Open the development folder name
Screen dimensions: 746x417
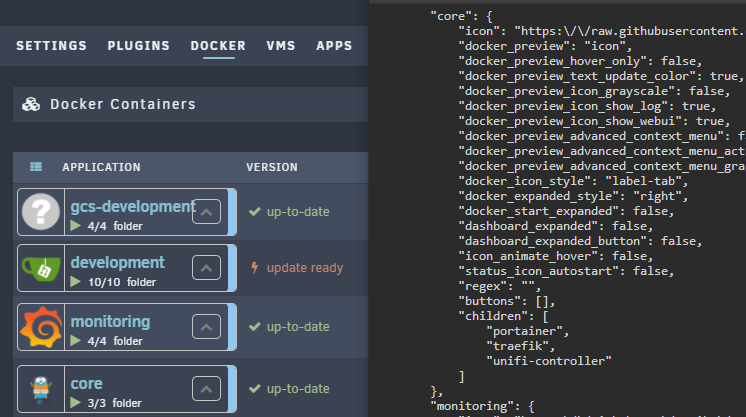tap(118, 262)
